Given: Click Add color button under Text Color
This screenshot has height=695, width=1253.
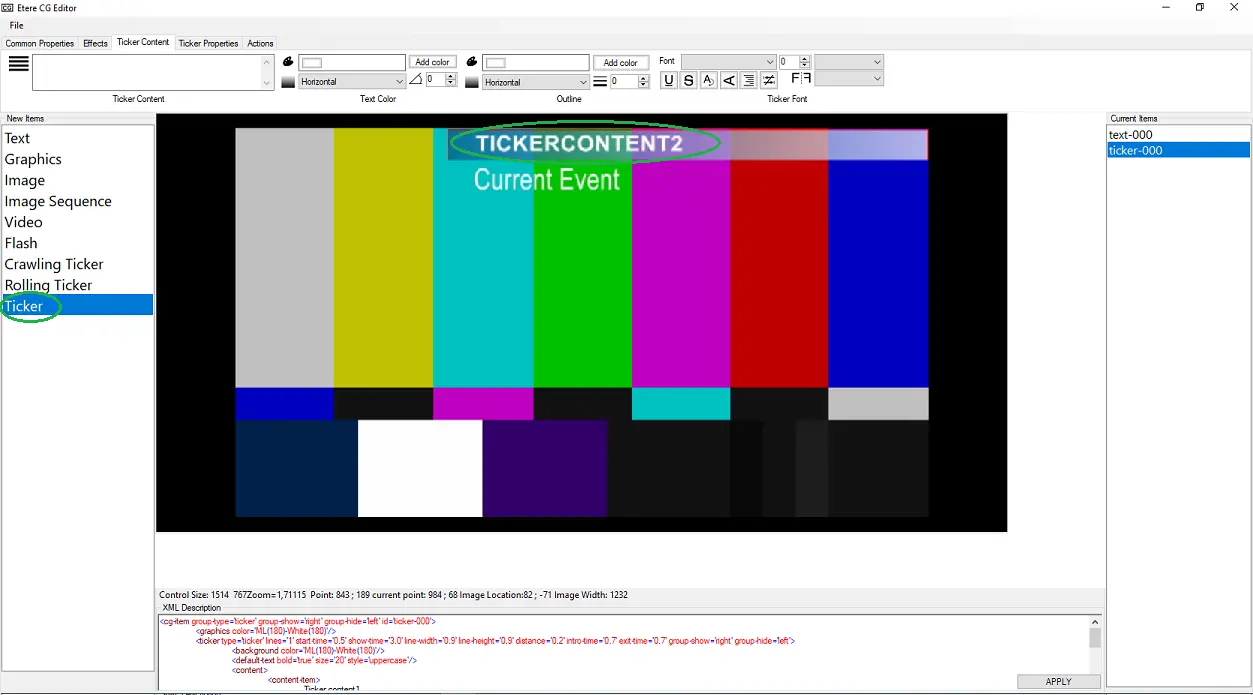Looking at the screenshot, I should click(x=433, y=62).
